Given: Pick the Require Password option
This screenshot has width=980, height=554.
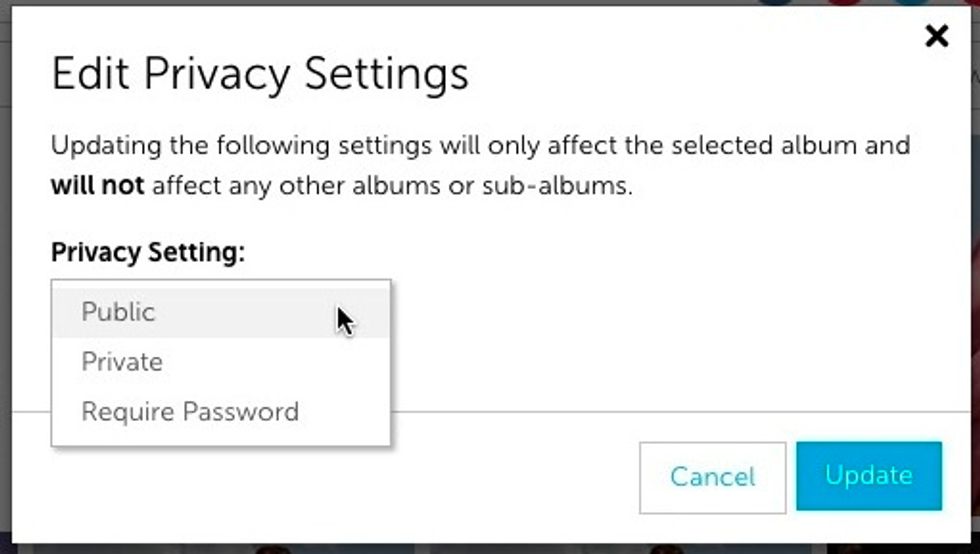Looking at the screenshot, I should (x=221, y=412).
